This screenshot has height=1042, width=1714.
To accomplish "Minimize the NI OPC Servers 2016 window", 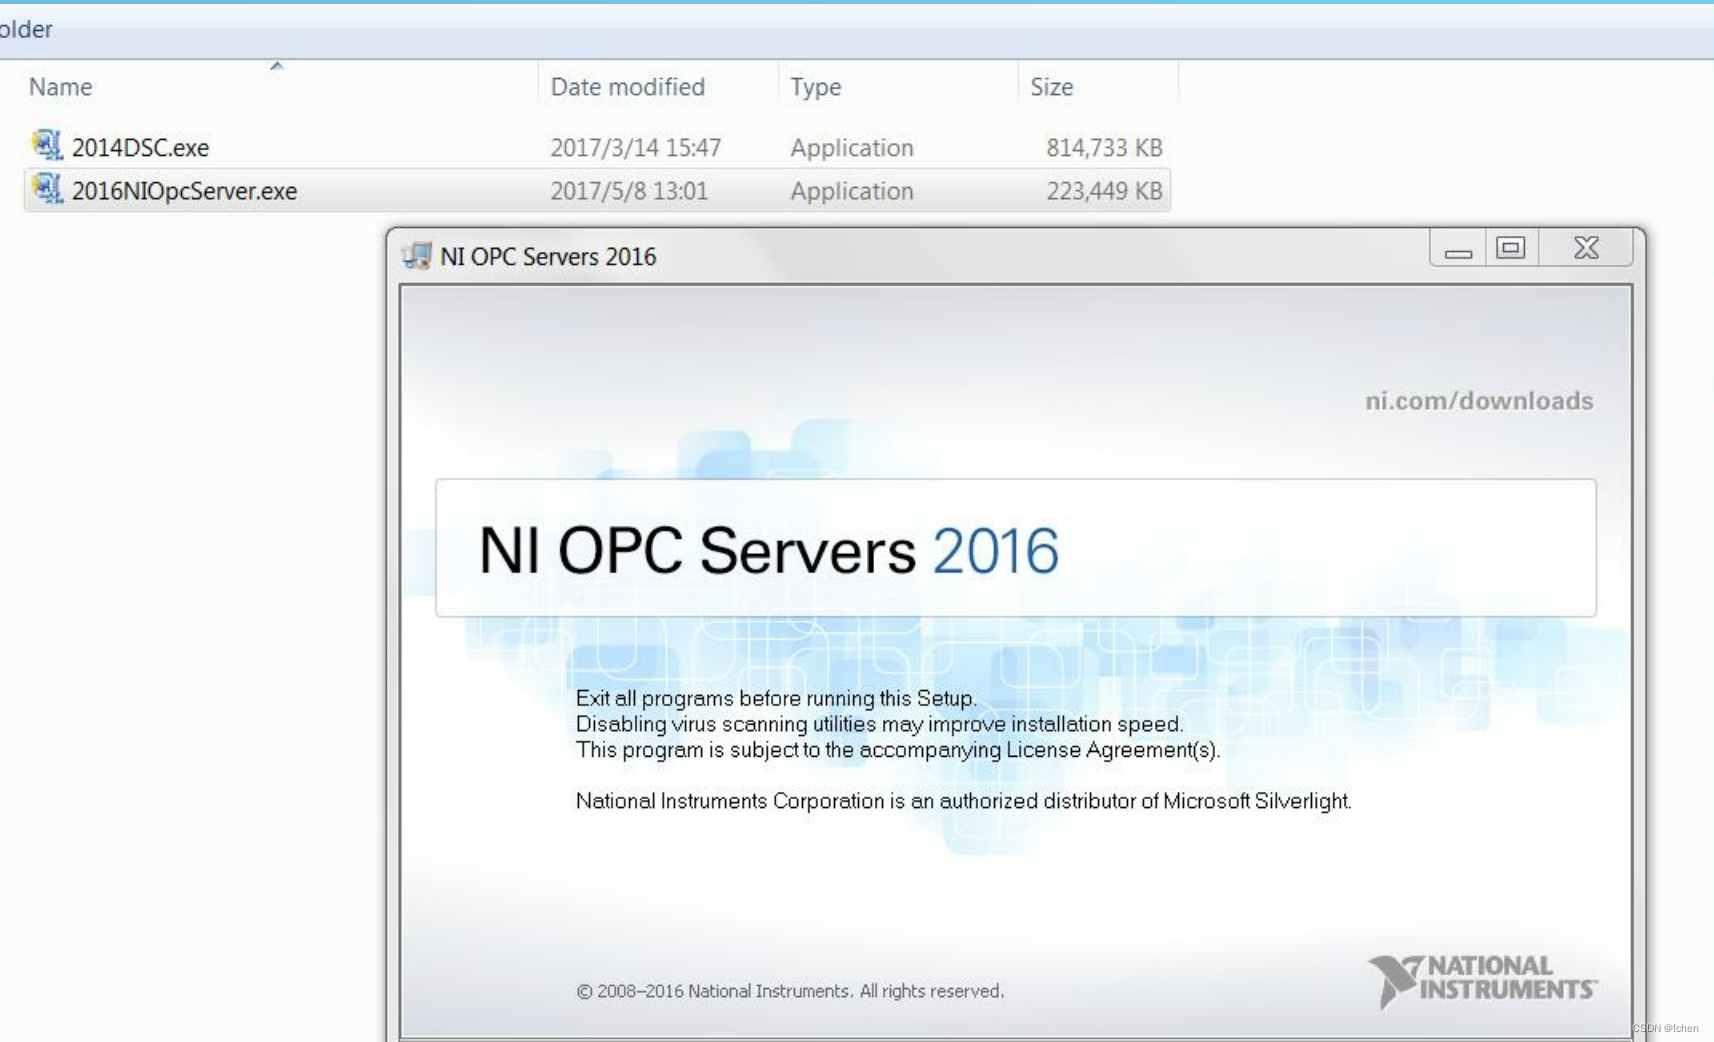I will coord(1458,248).
